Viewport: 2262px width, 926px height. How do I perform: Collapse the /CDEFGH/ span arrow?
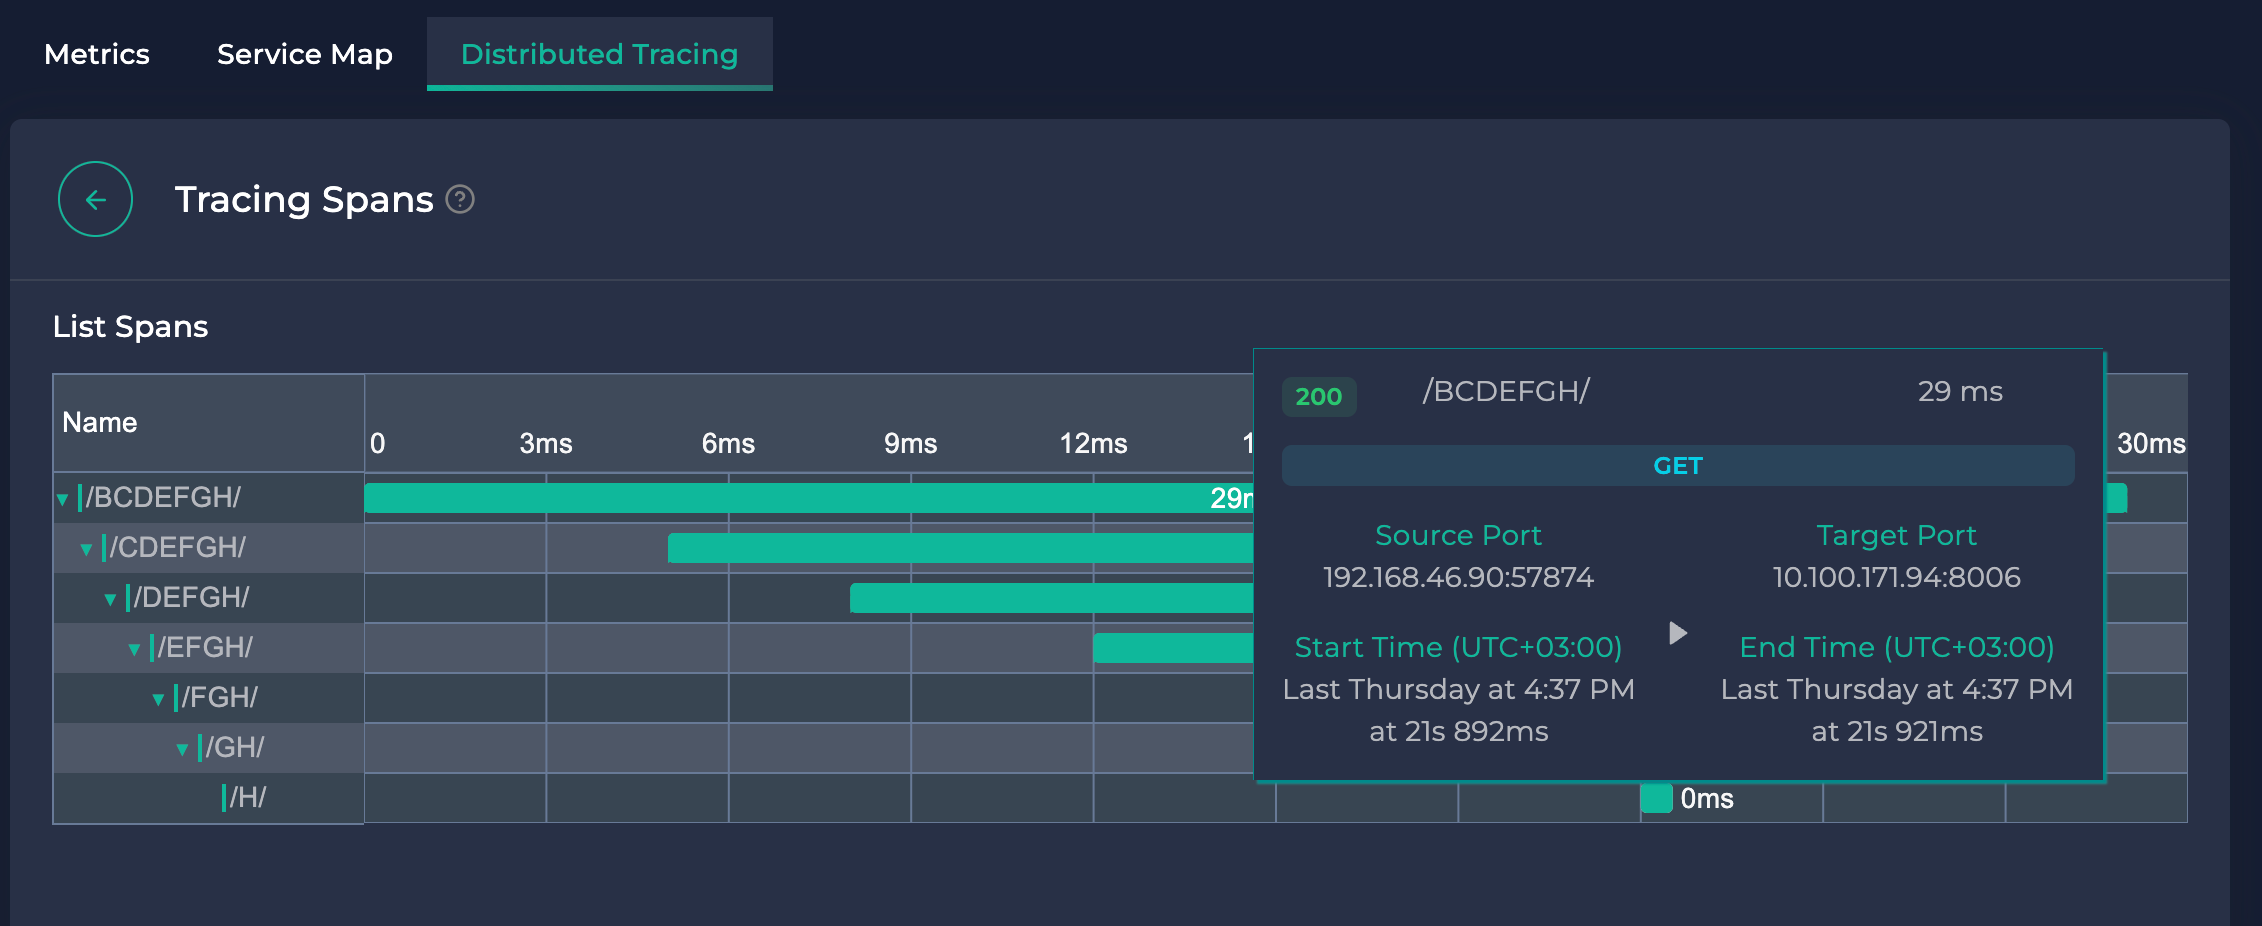(87, 549)
